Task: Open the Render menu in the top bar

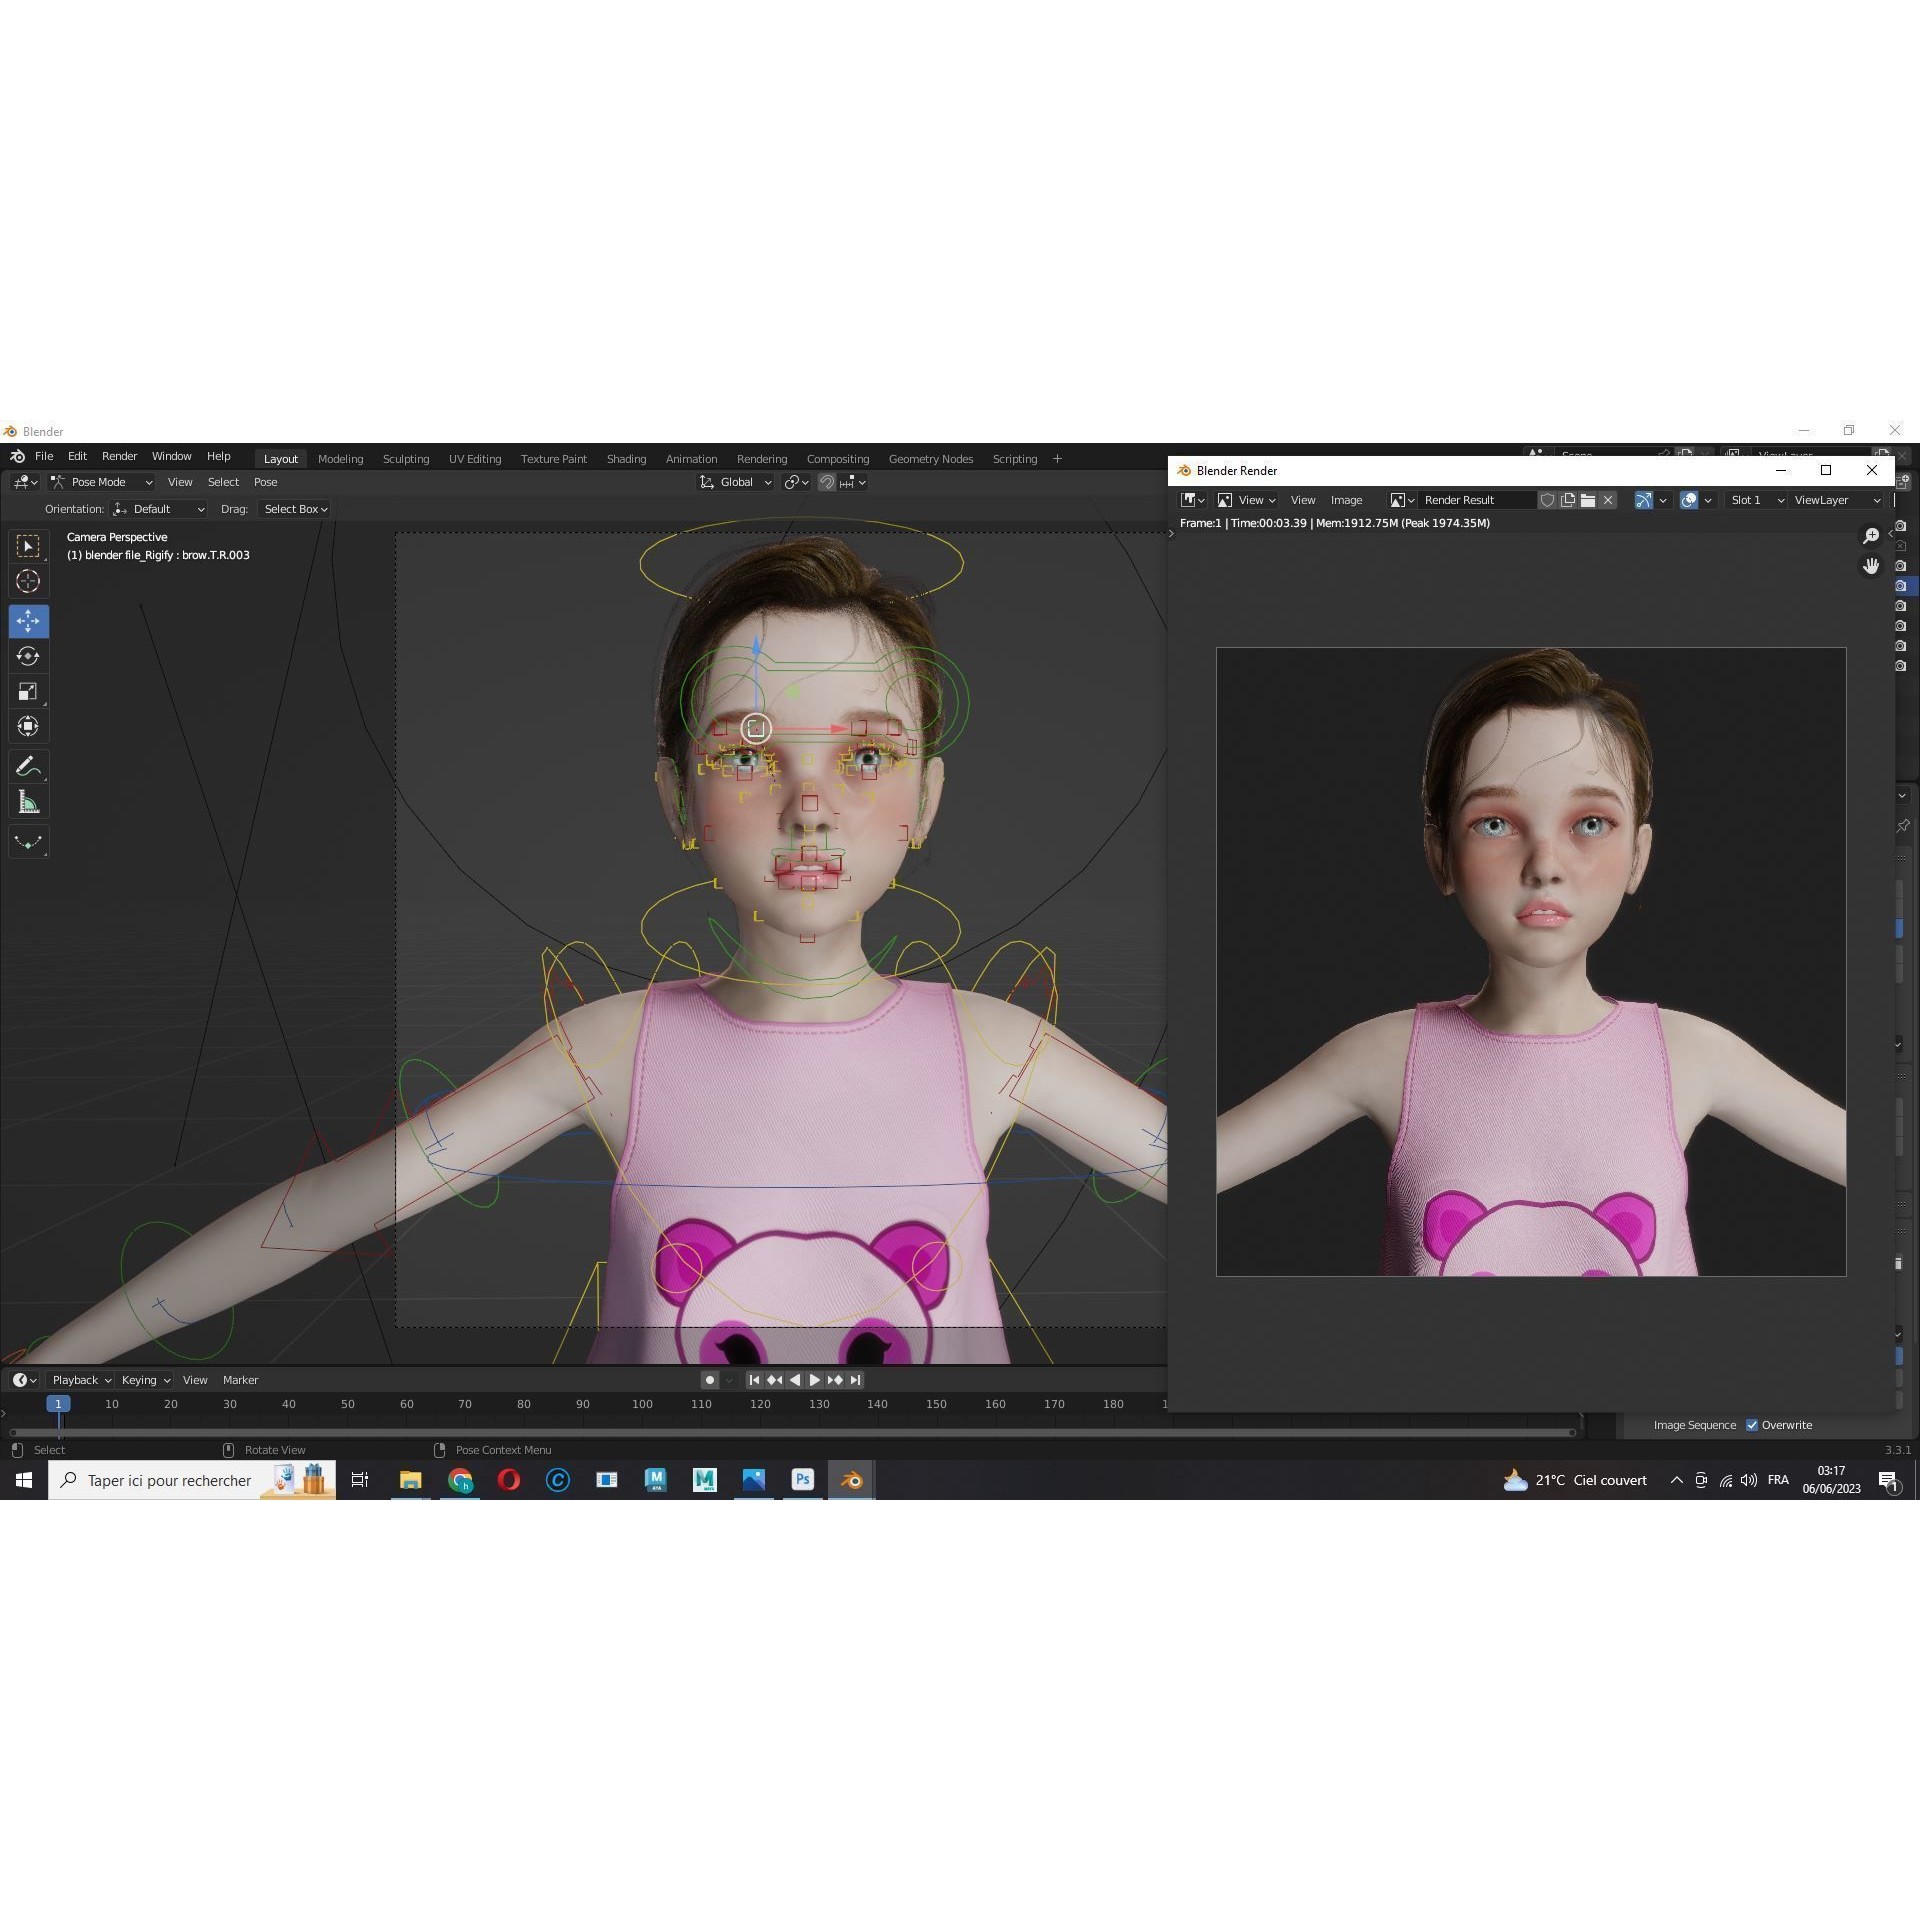Action: tap(119, 455)
